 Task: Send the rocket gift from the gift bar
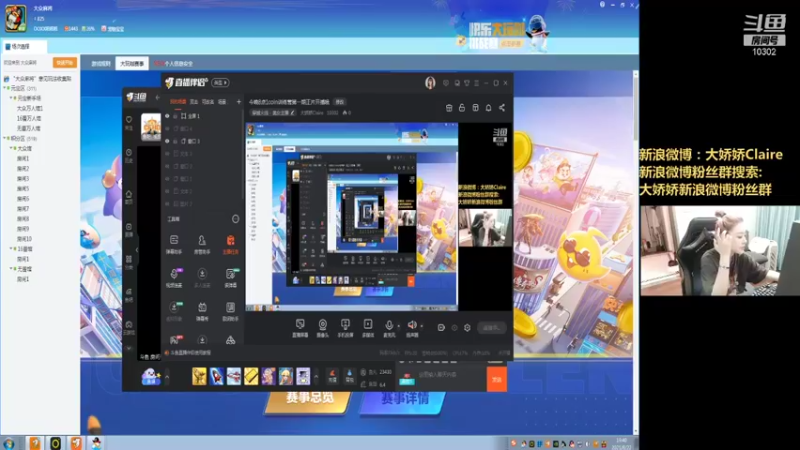[216, 376]
